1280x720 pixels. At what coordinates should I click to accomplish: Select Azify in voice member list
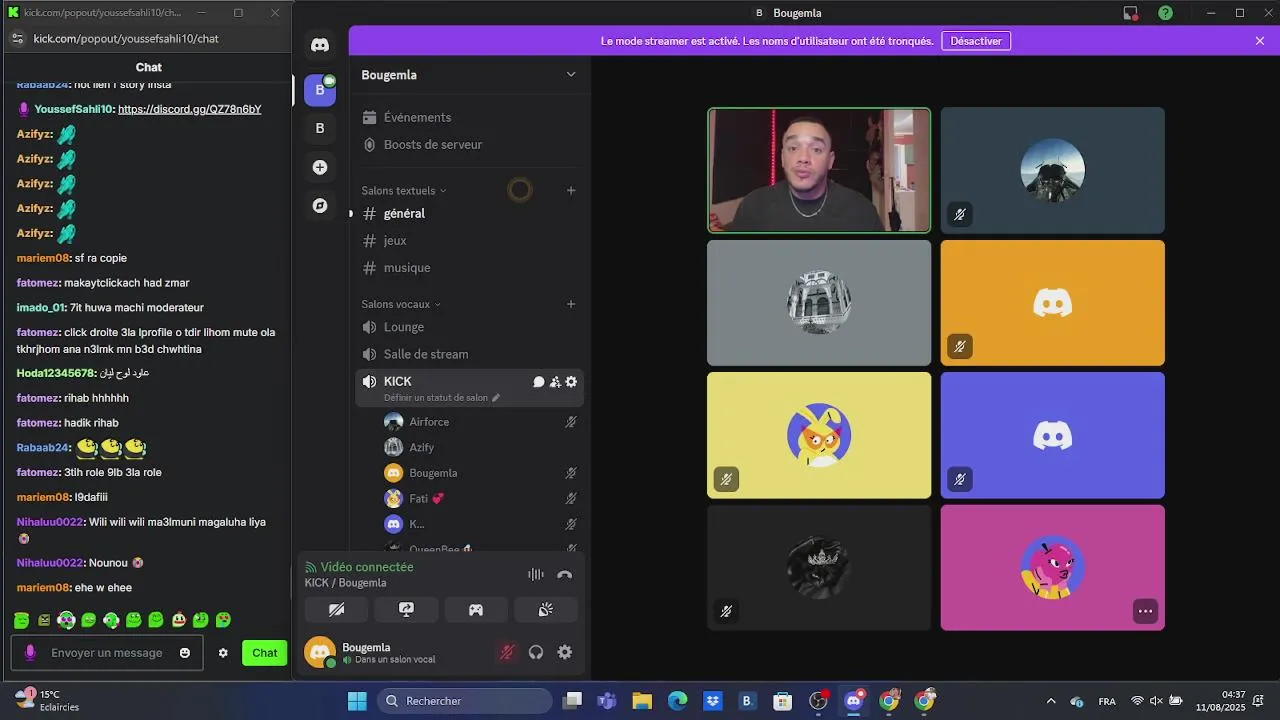(480, 447)
